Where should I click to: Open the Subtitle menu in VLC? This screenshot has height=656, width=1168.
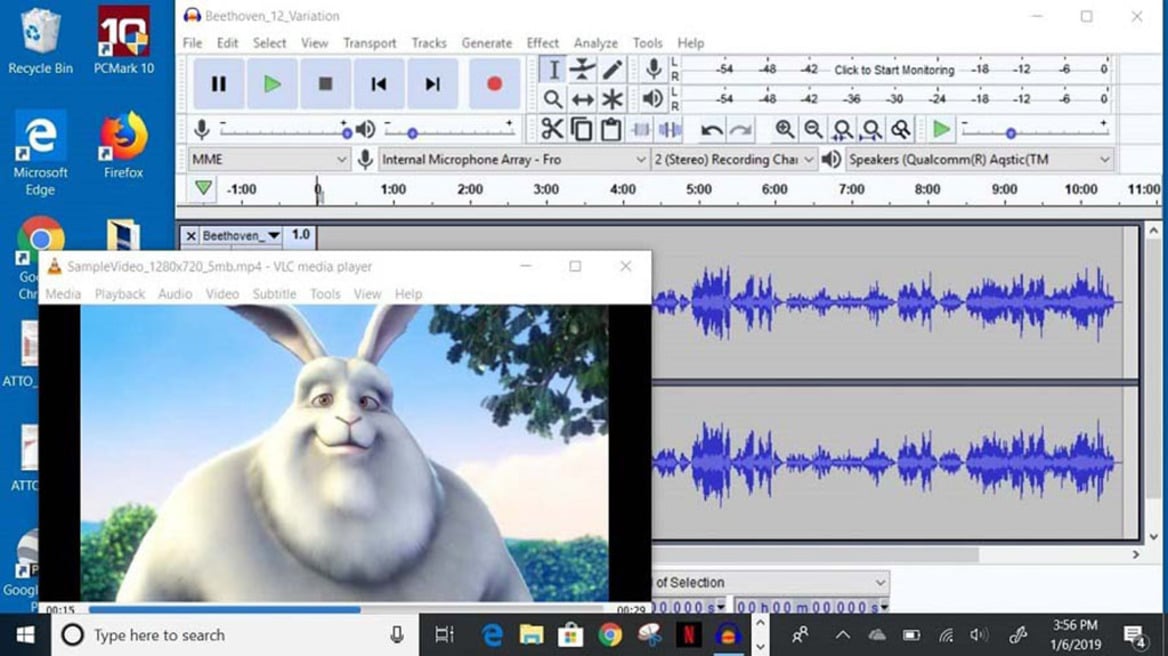[x=274, y=294]
